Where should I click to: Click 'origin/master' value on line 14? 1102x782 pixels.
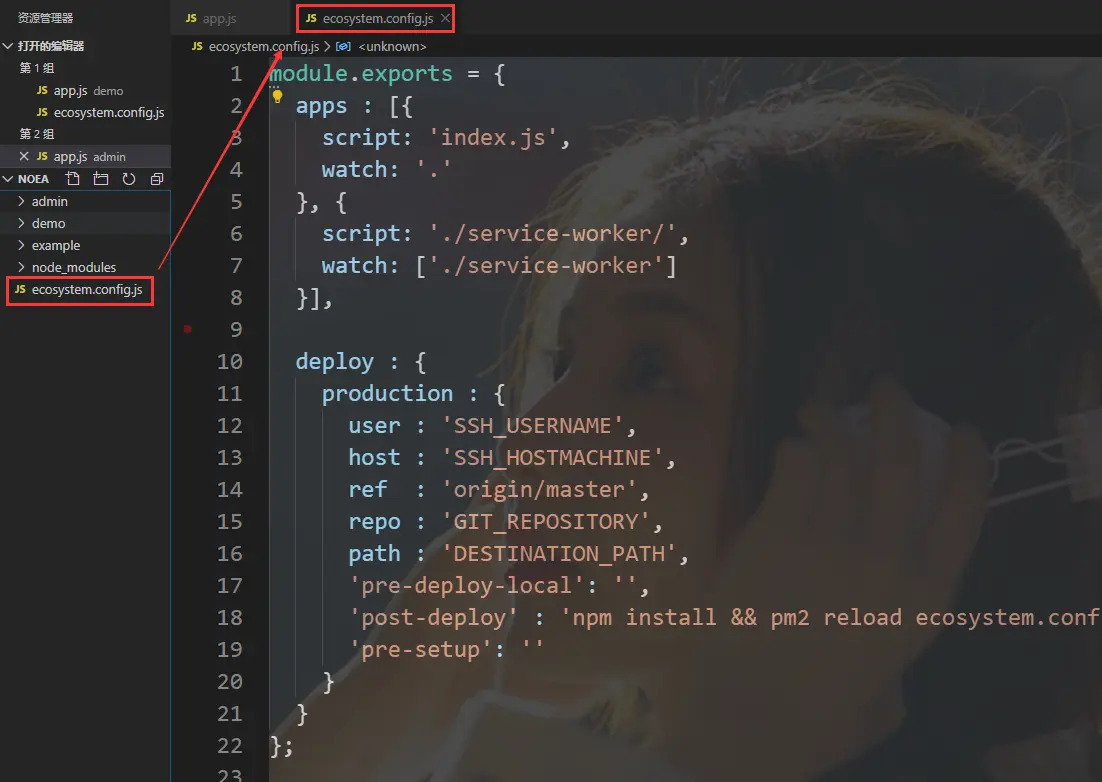coord(539,490)
